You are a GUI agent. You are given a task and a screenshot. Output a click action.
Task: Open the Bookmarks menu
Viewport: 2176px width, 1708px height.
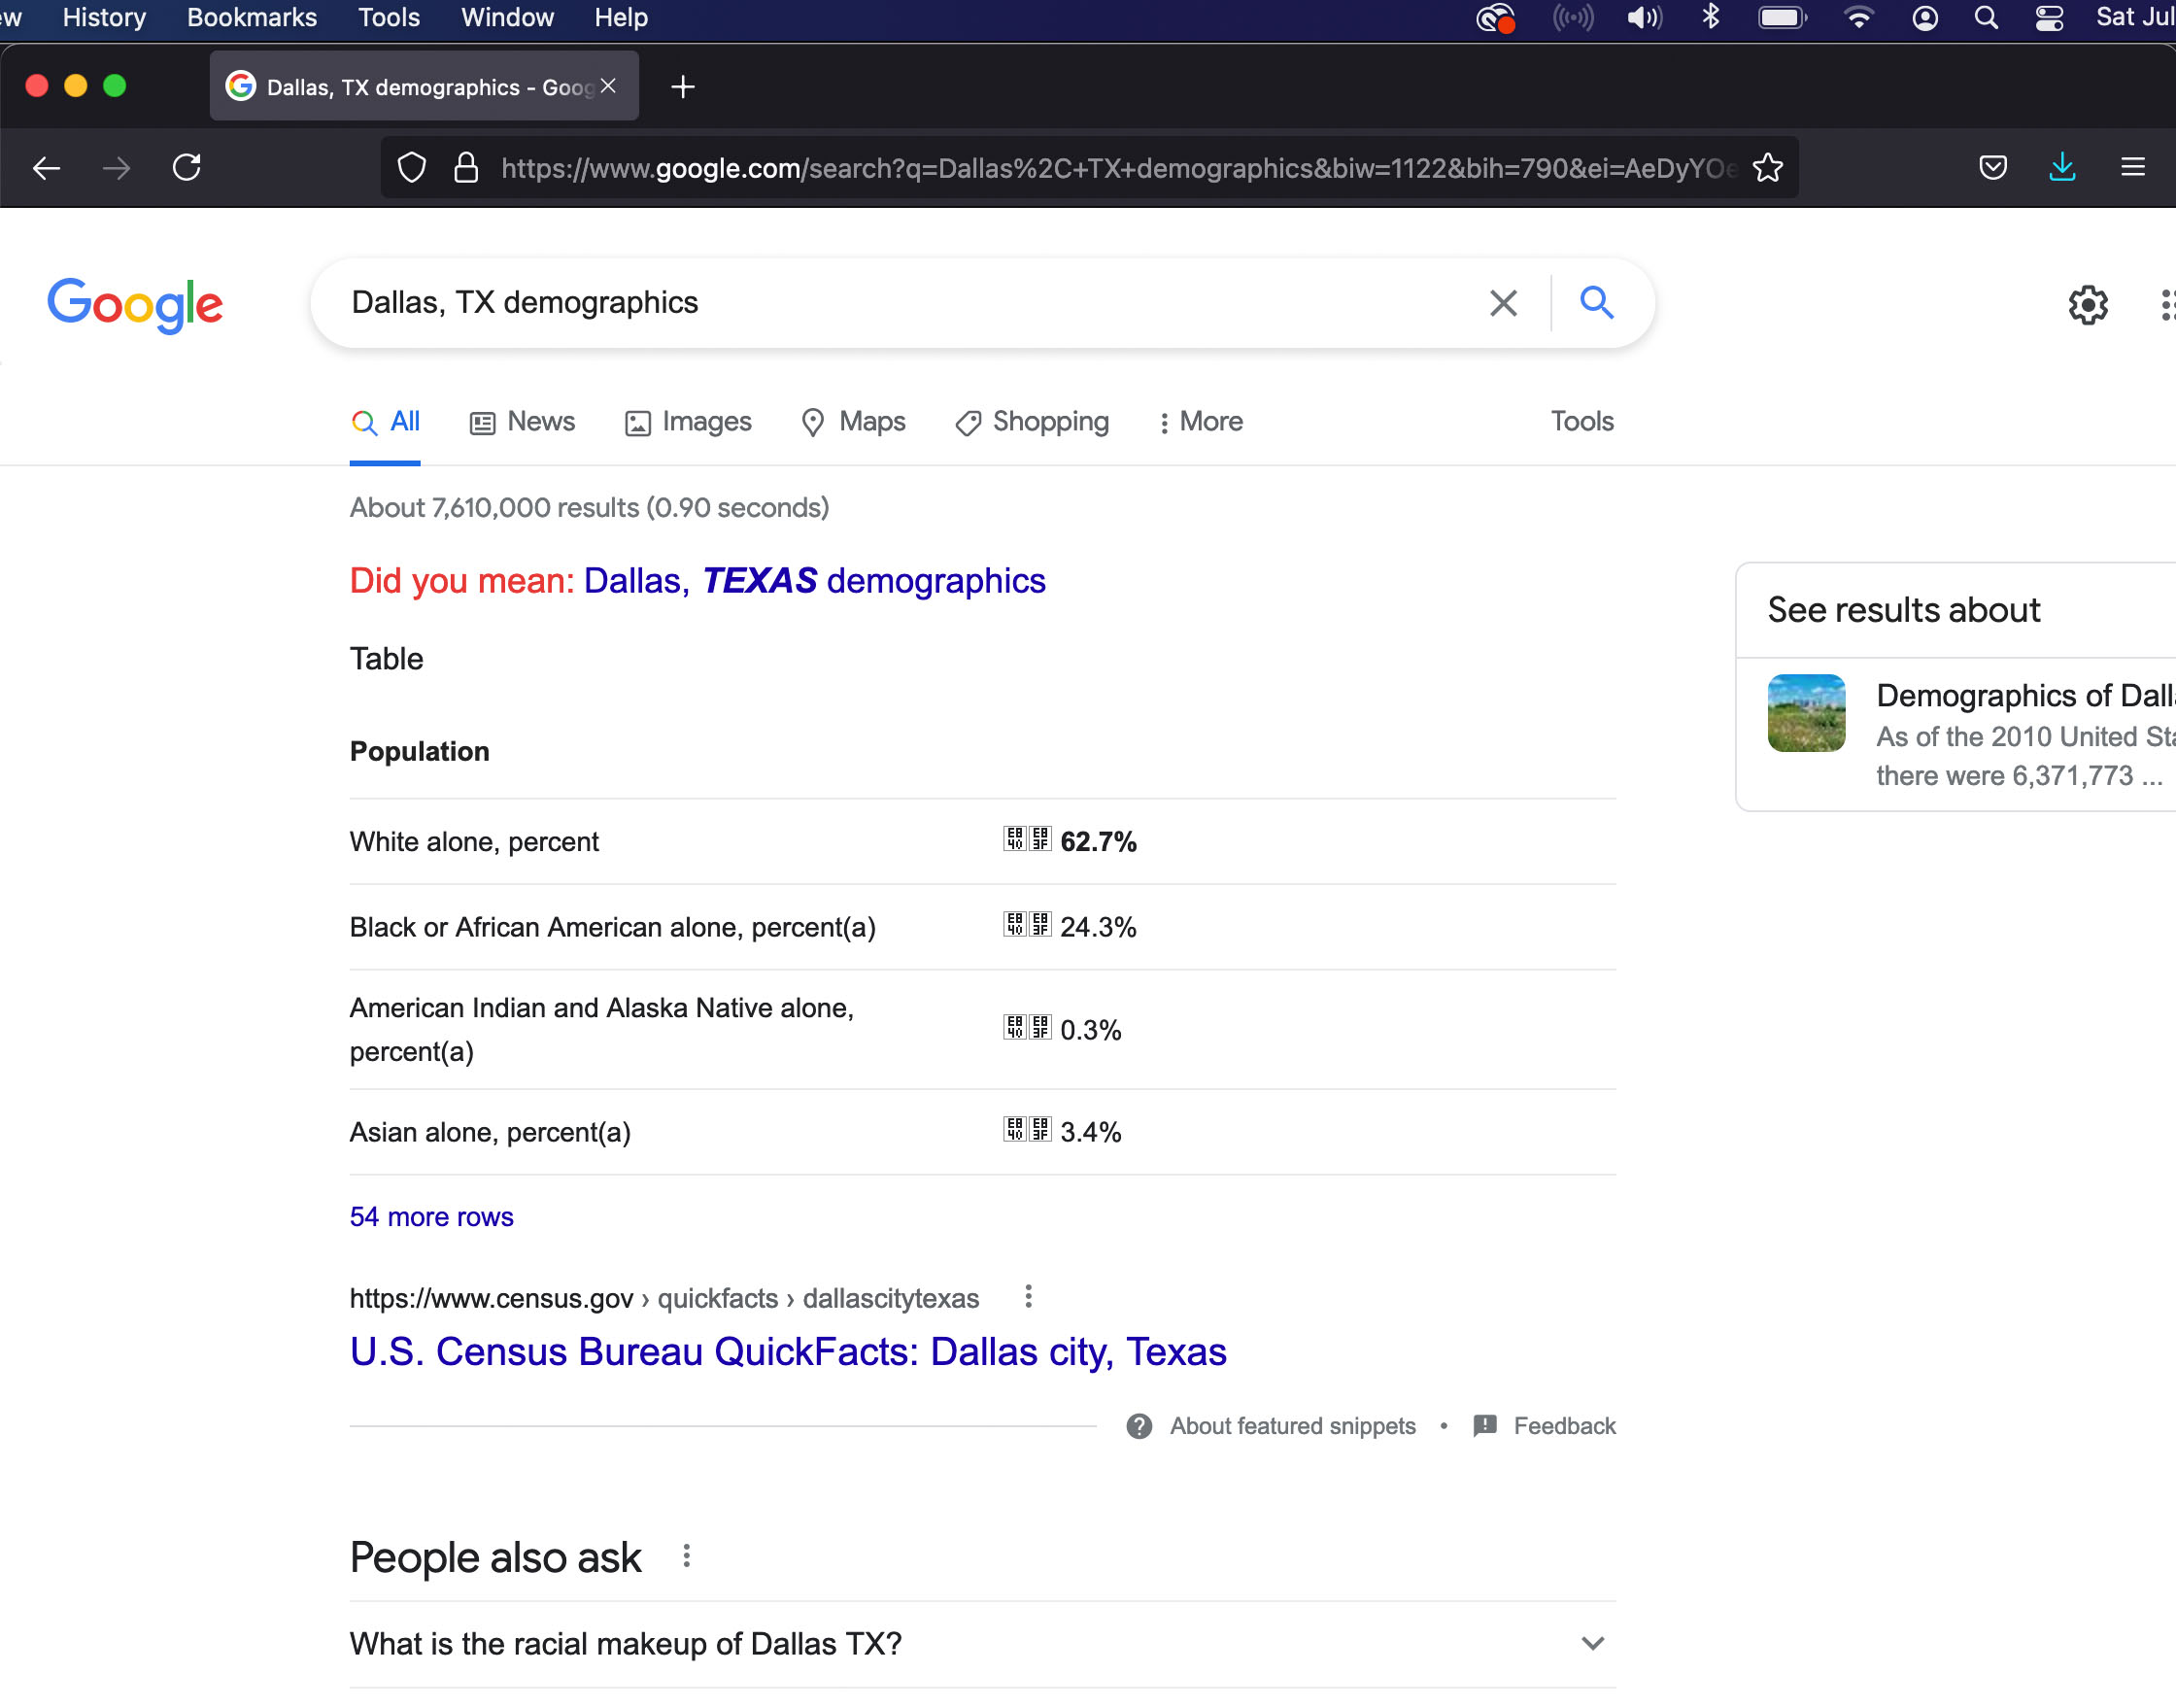[252, 17]
